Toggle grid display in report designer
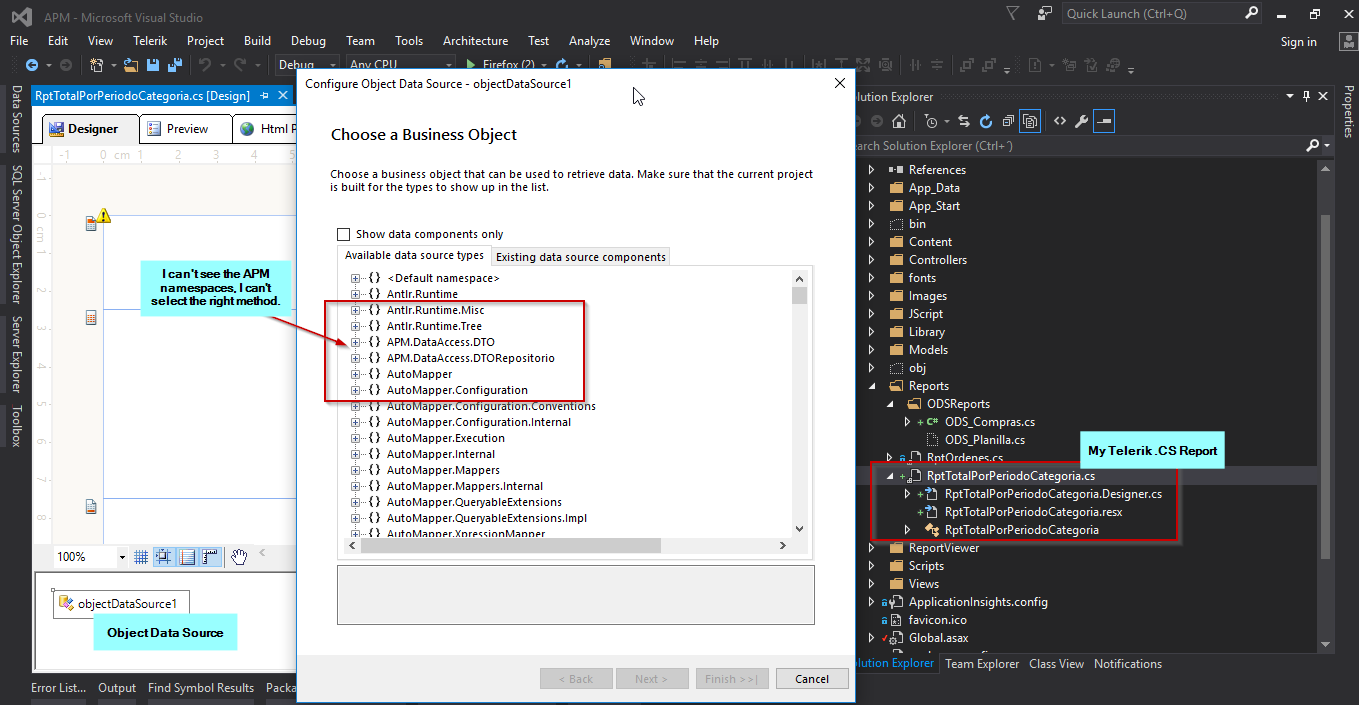Screen dimensions: 1359x705 coord(141,556)
